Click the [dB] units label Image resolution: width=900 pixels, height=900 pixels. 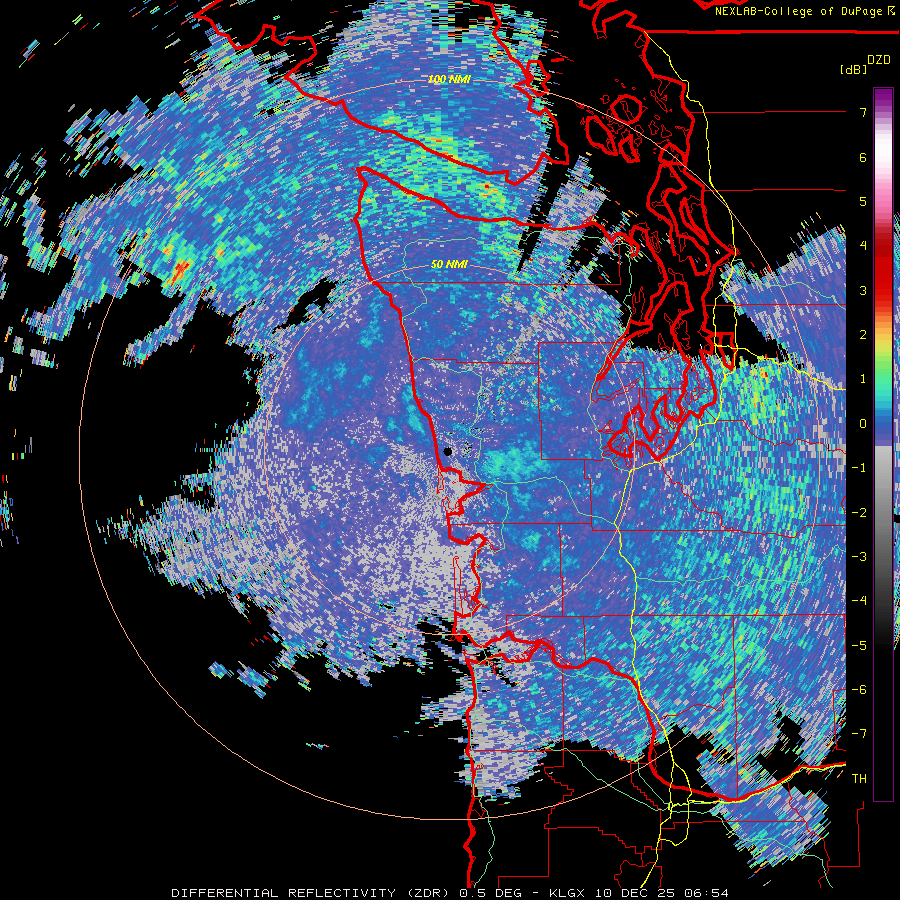click(853, 69)
